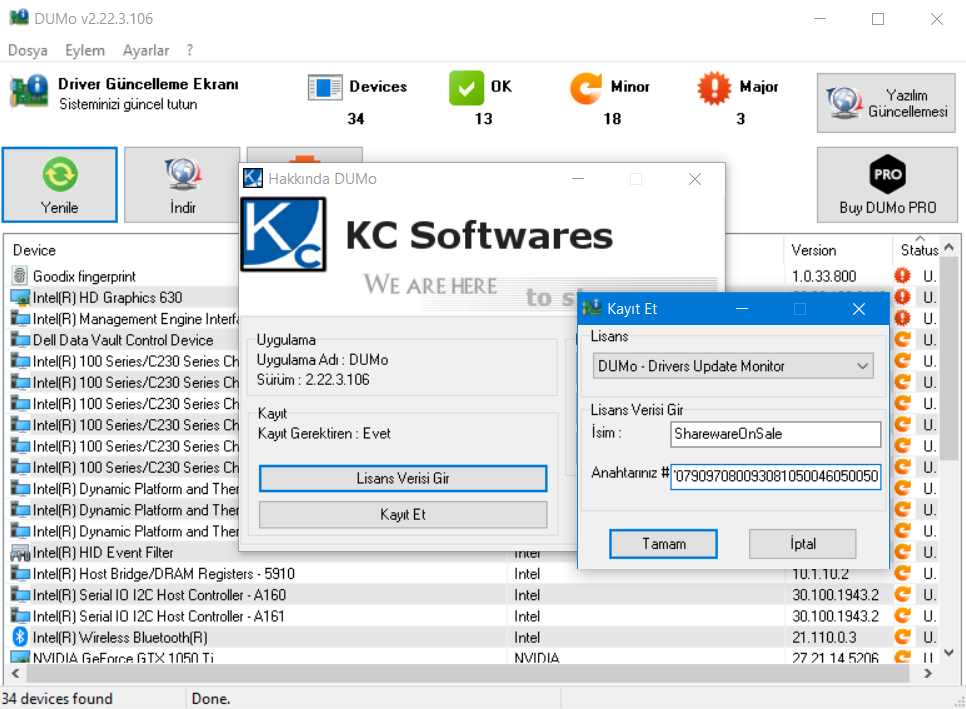This screenshot has width=966, height=709.
Task: Click the green OK checkmark icon
Action: 466,88
